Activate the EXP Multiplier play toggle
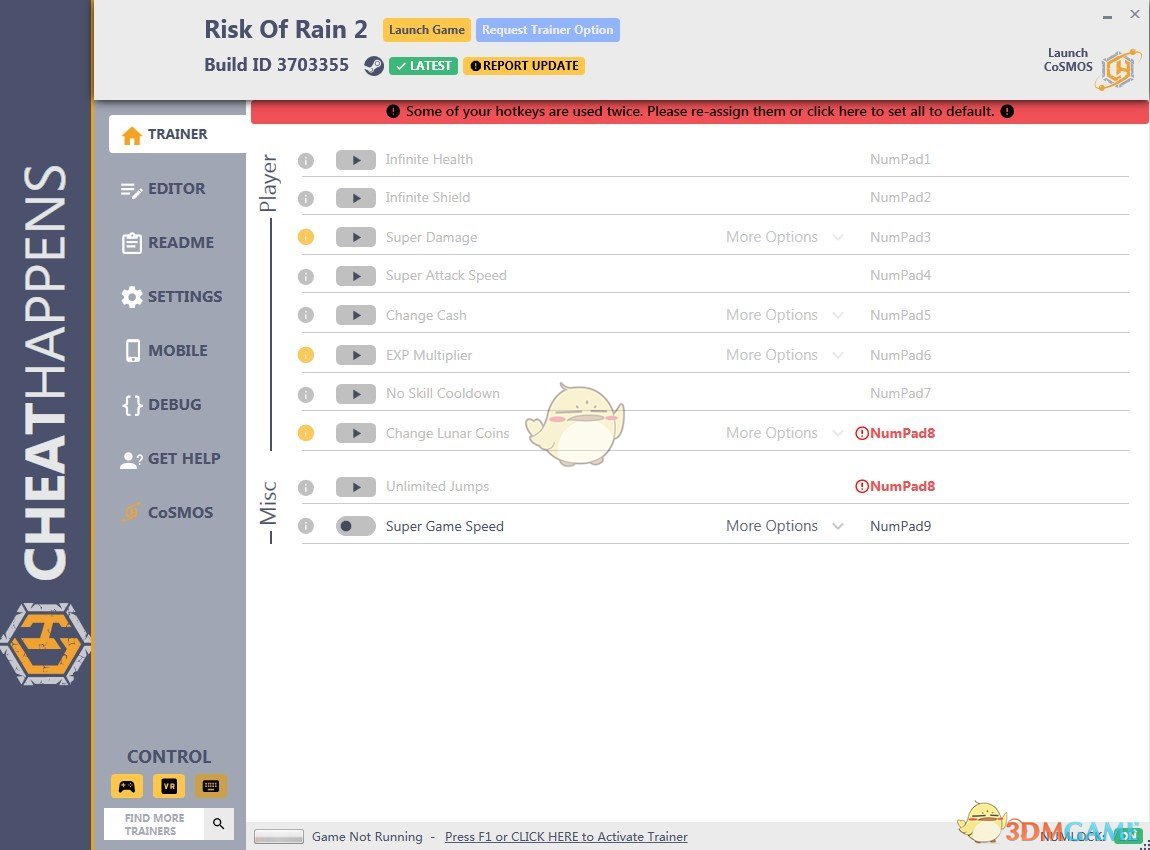Screen dimensions: 1150x850 (x=356, y=355)
